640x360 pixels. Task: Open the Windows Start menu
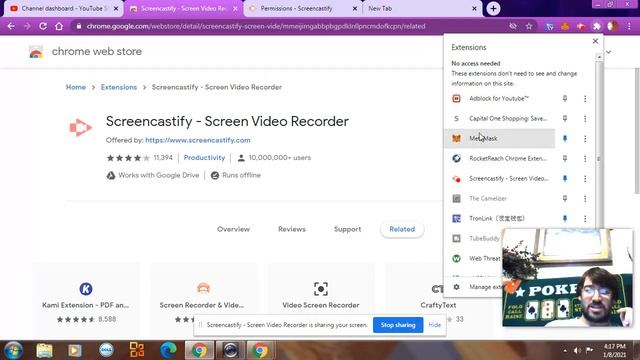click(x=13, y=350)
